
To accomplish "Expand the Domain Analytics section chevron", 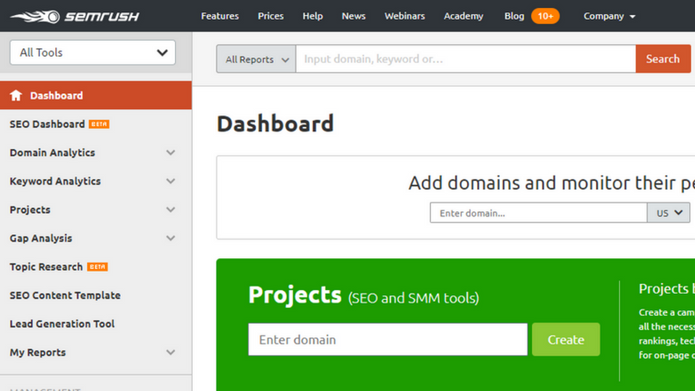I will click(x=171, y=152).
